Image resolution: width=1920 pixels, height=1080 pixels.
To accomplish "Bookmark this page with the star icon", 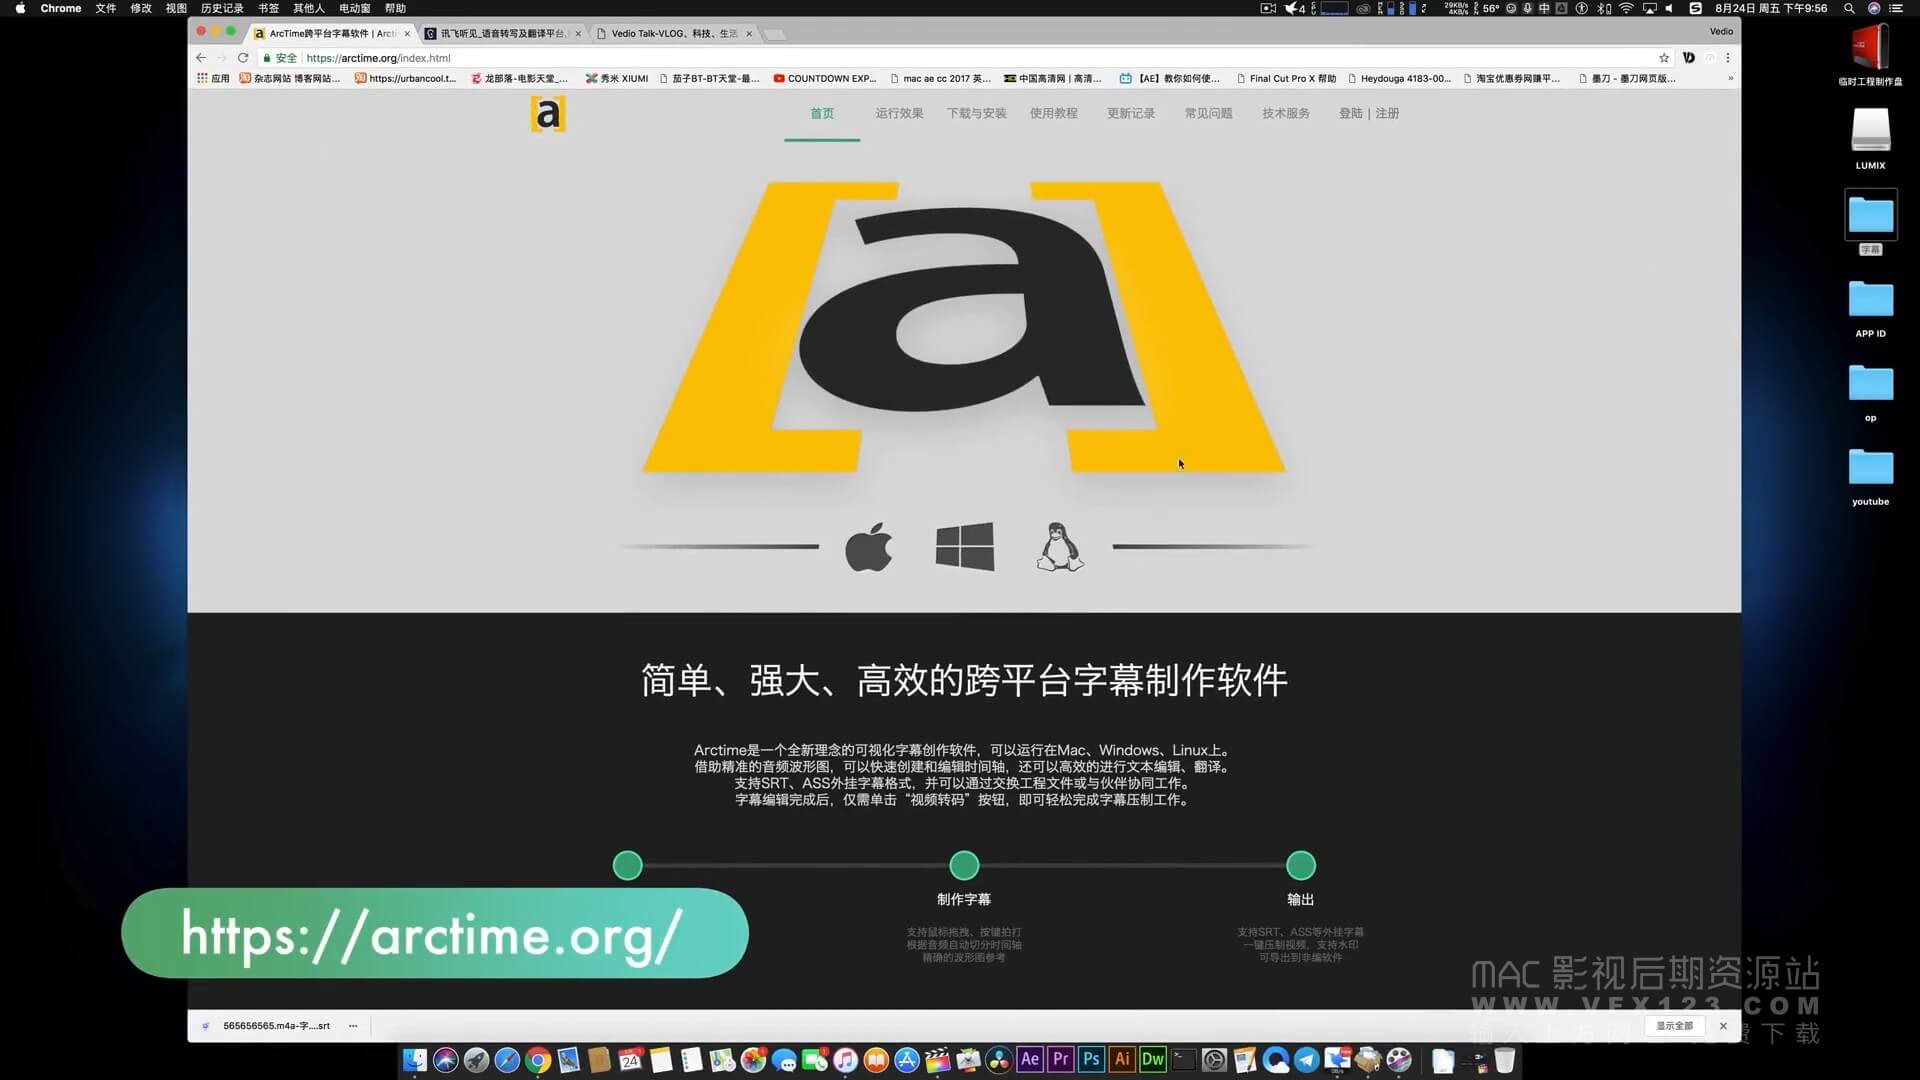I will tap(1664, 58).
